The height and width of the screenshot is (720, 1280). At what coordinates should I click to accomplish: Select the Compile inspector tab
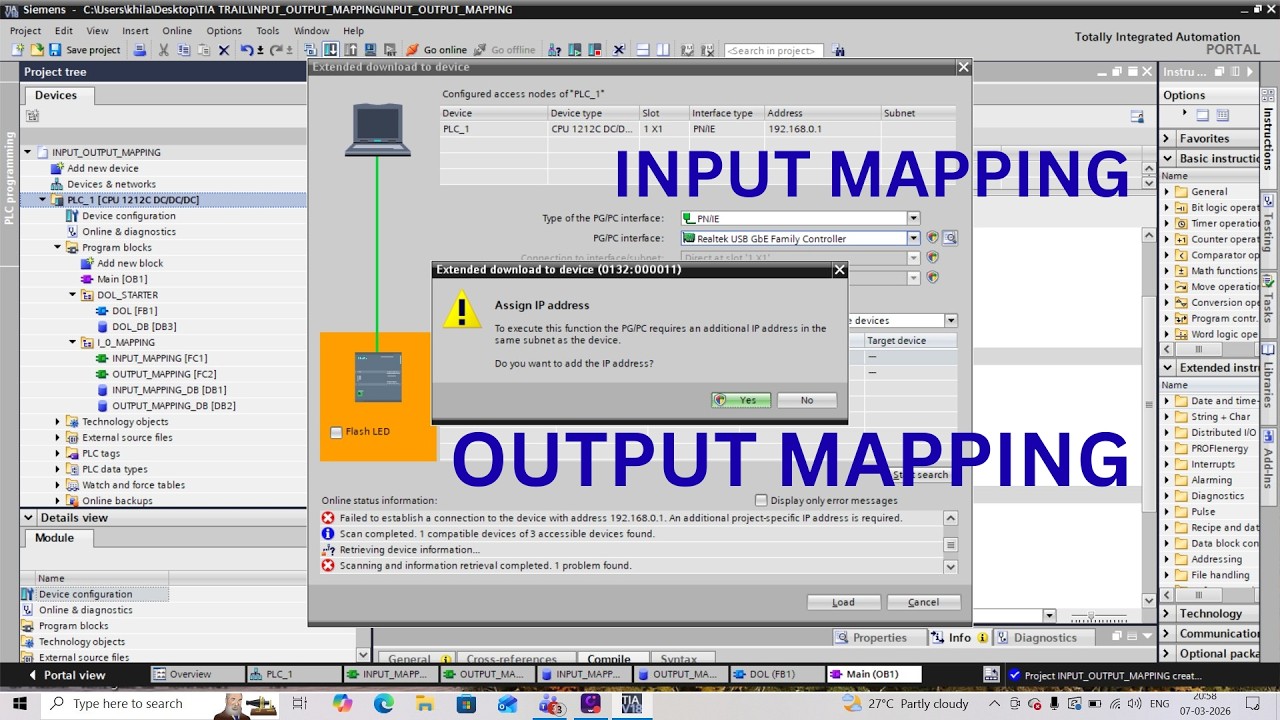tap(609, 659)
